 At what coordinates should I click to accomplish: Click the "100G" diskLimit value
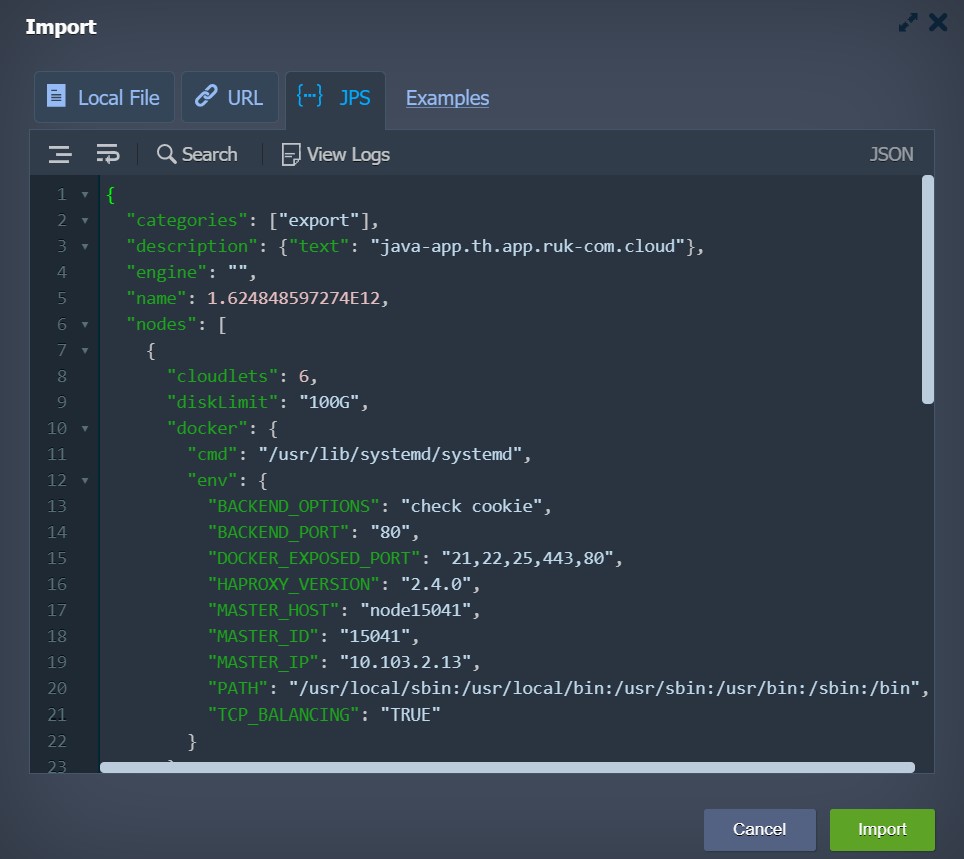click(x=329, y=402)
